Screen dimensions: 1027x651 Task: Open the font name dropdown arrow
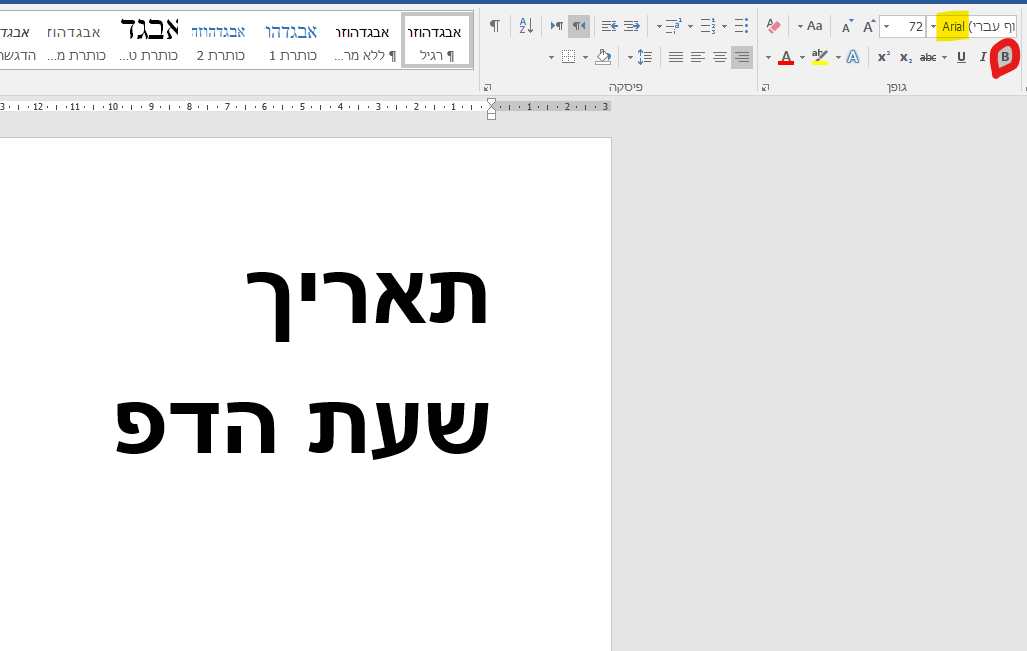(x=933, y=27)
